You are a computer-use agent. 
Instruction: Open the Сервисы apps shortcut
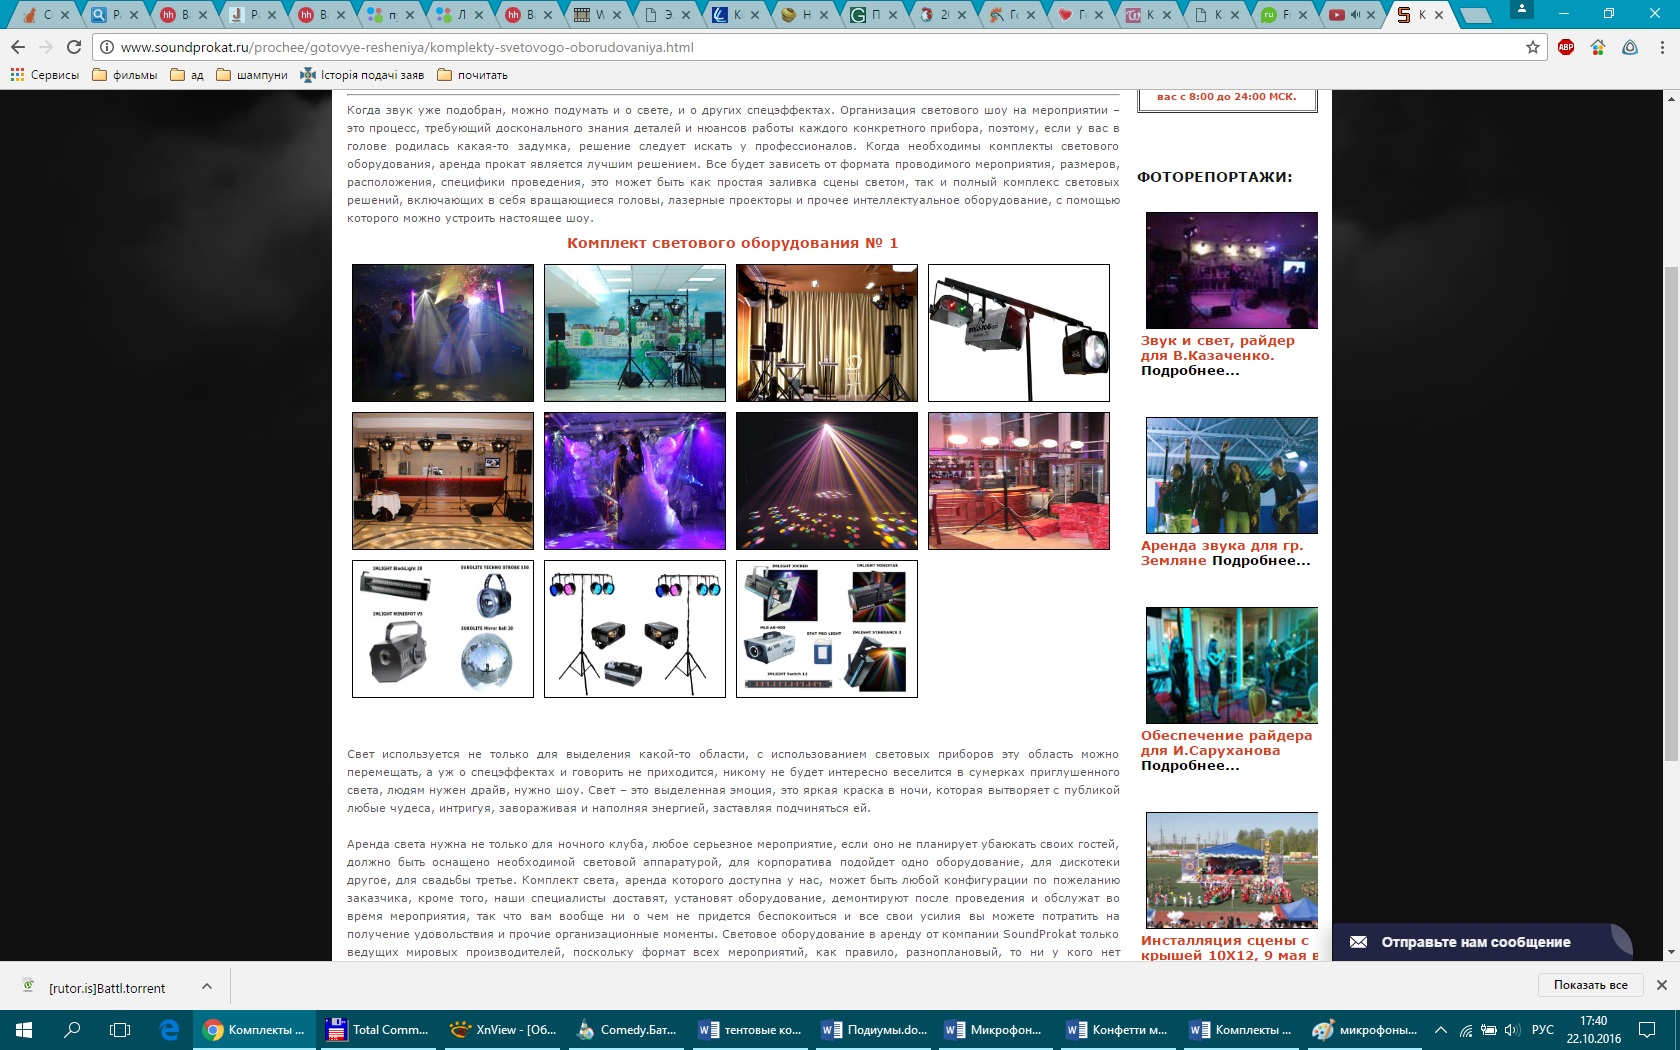[45, 75]
